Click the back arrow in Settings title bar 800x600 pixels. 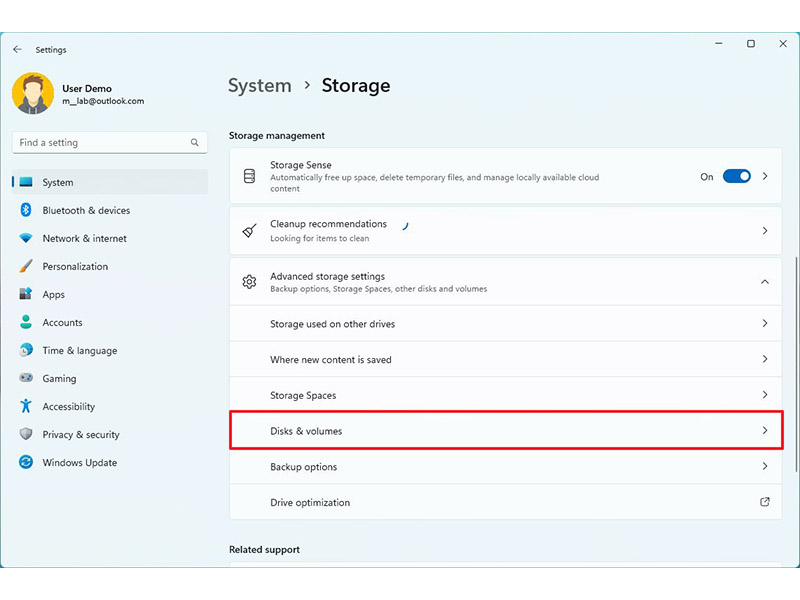17,49
